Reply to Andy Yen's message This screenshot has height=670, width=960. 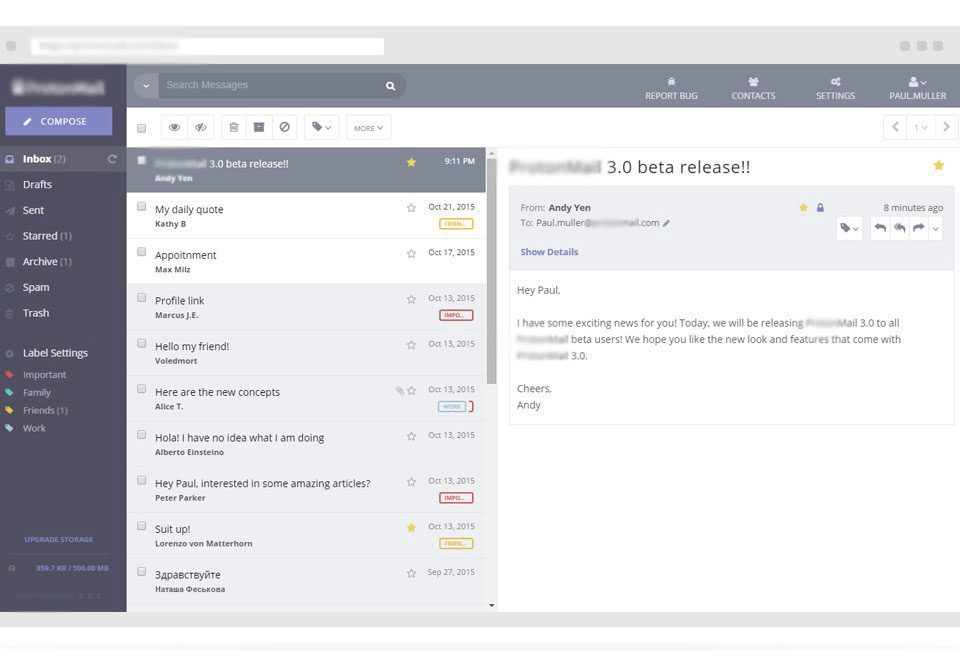(x=880, y=228)
